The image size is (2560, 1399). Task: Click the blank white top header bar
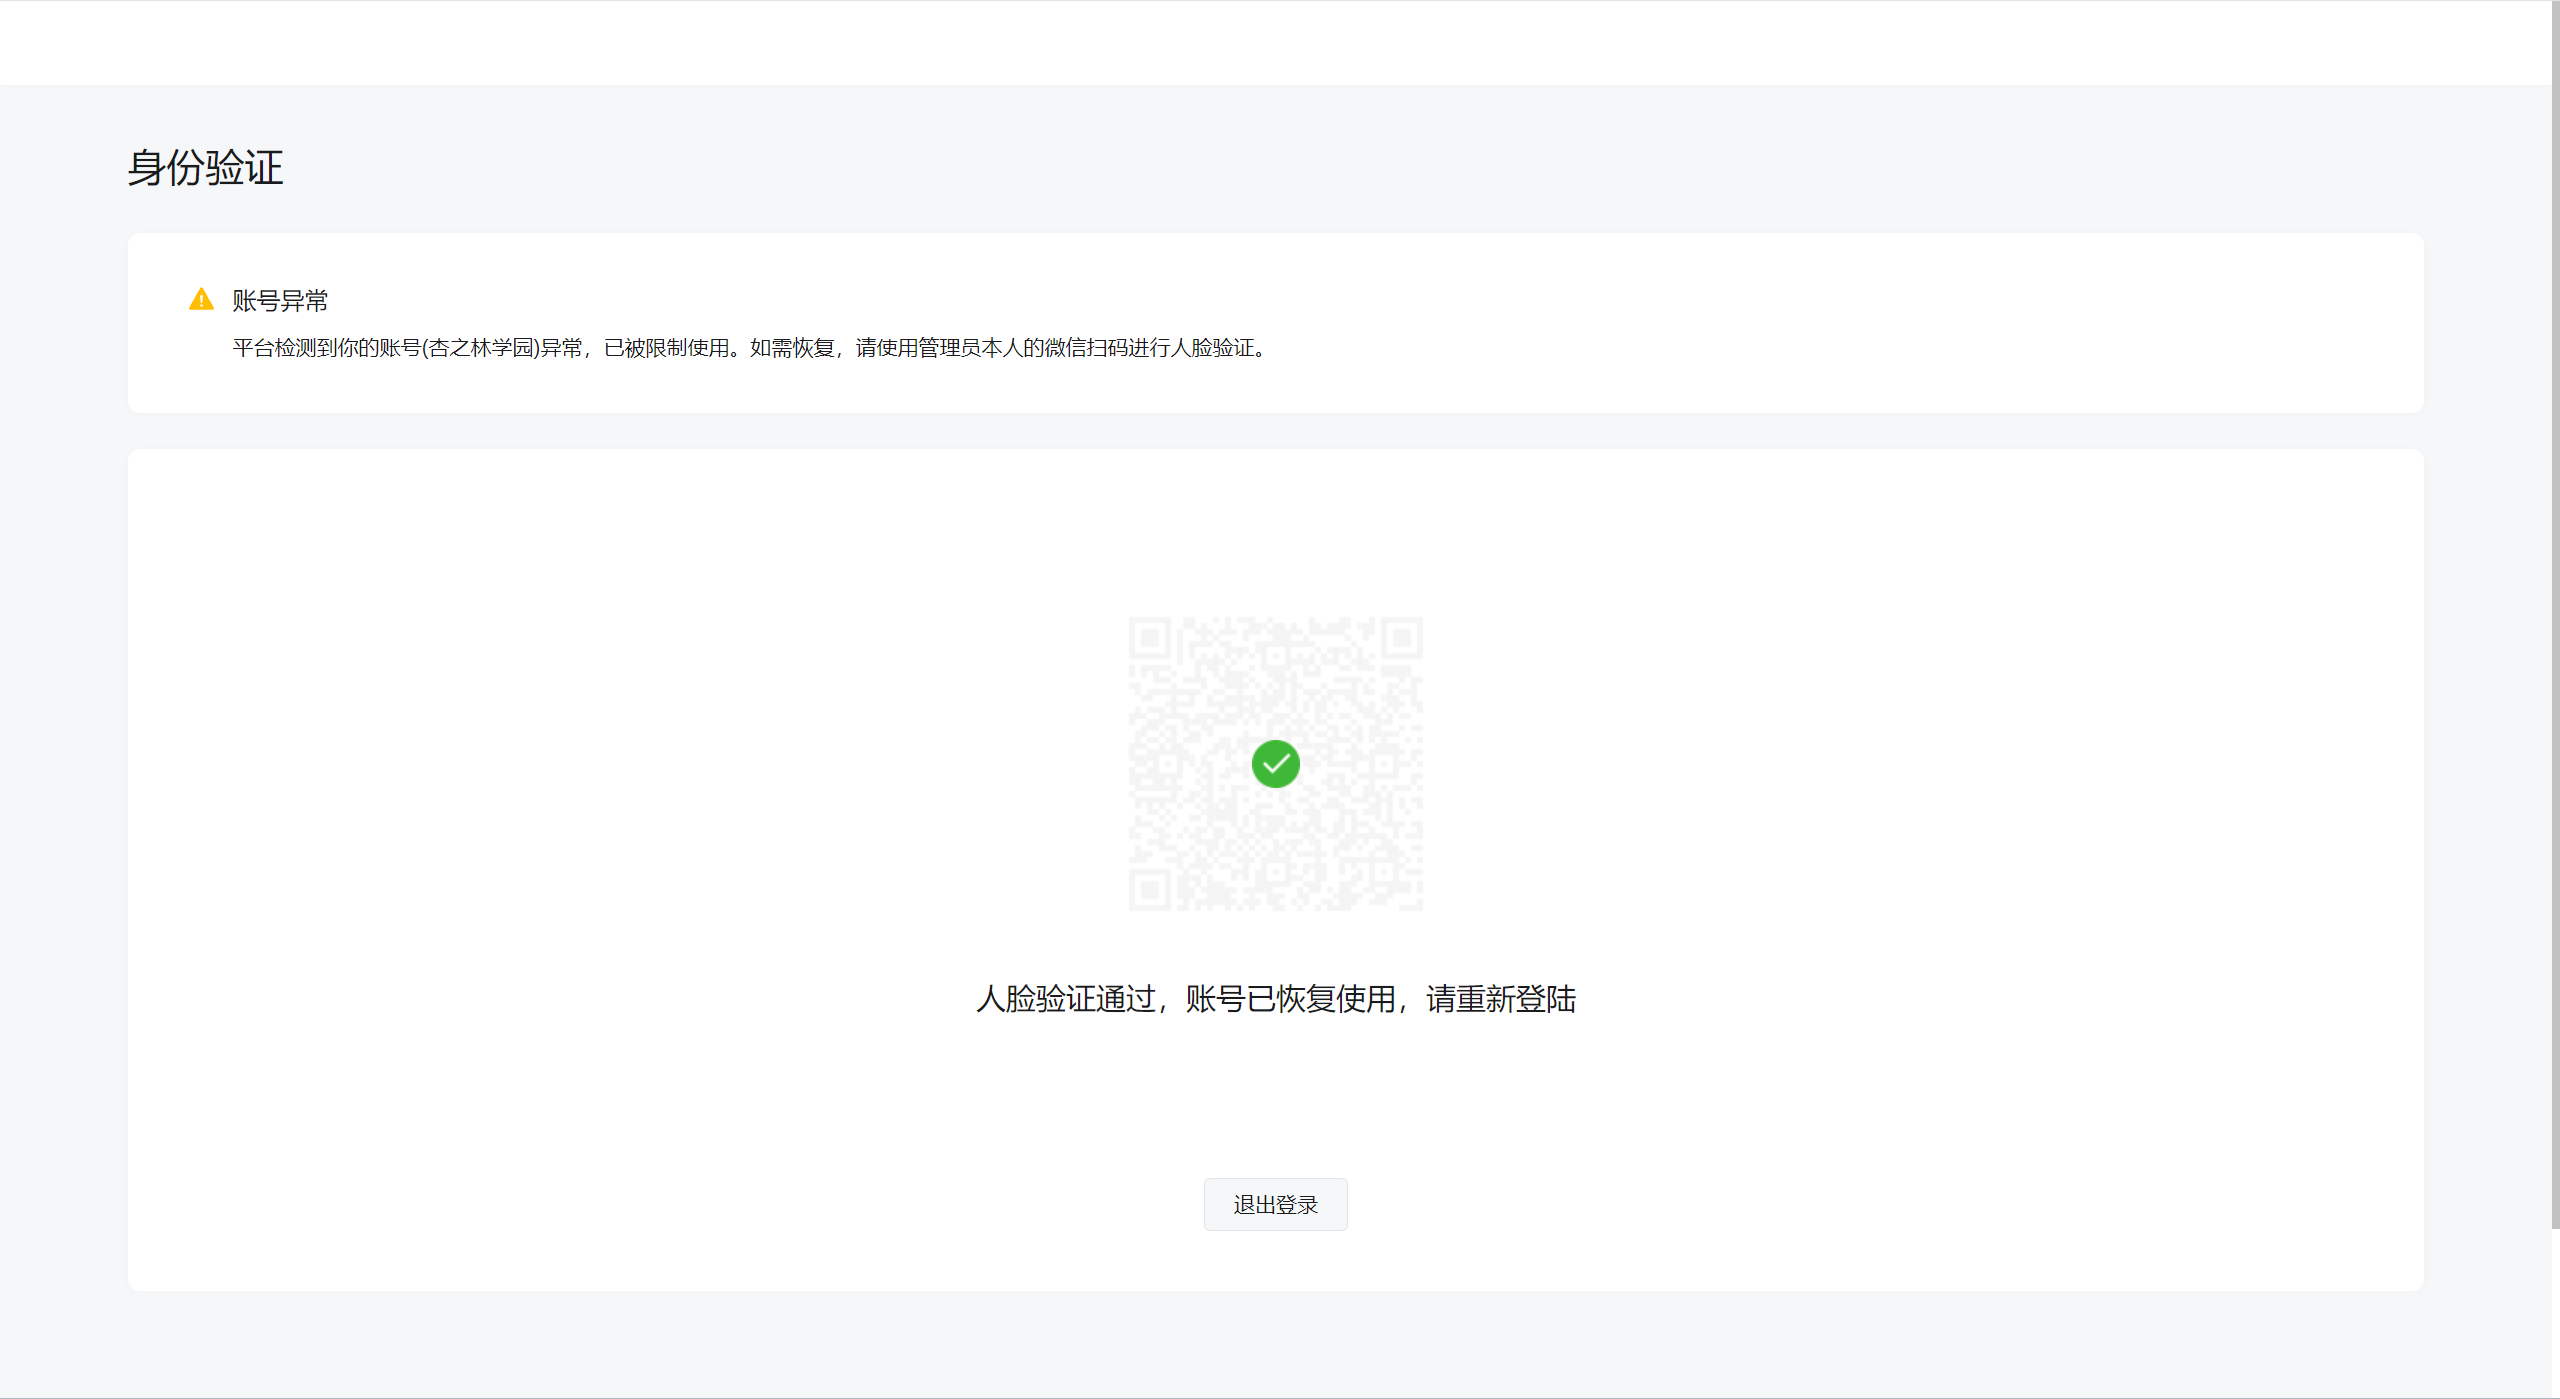[x=1275, y=42]
